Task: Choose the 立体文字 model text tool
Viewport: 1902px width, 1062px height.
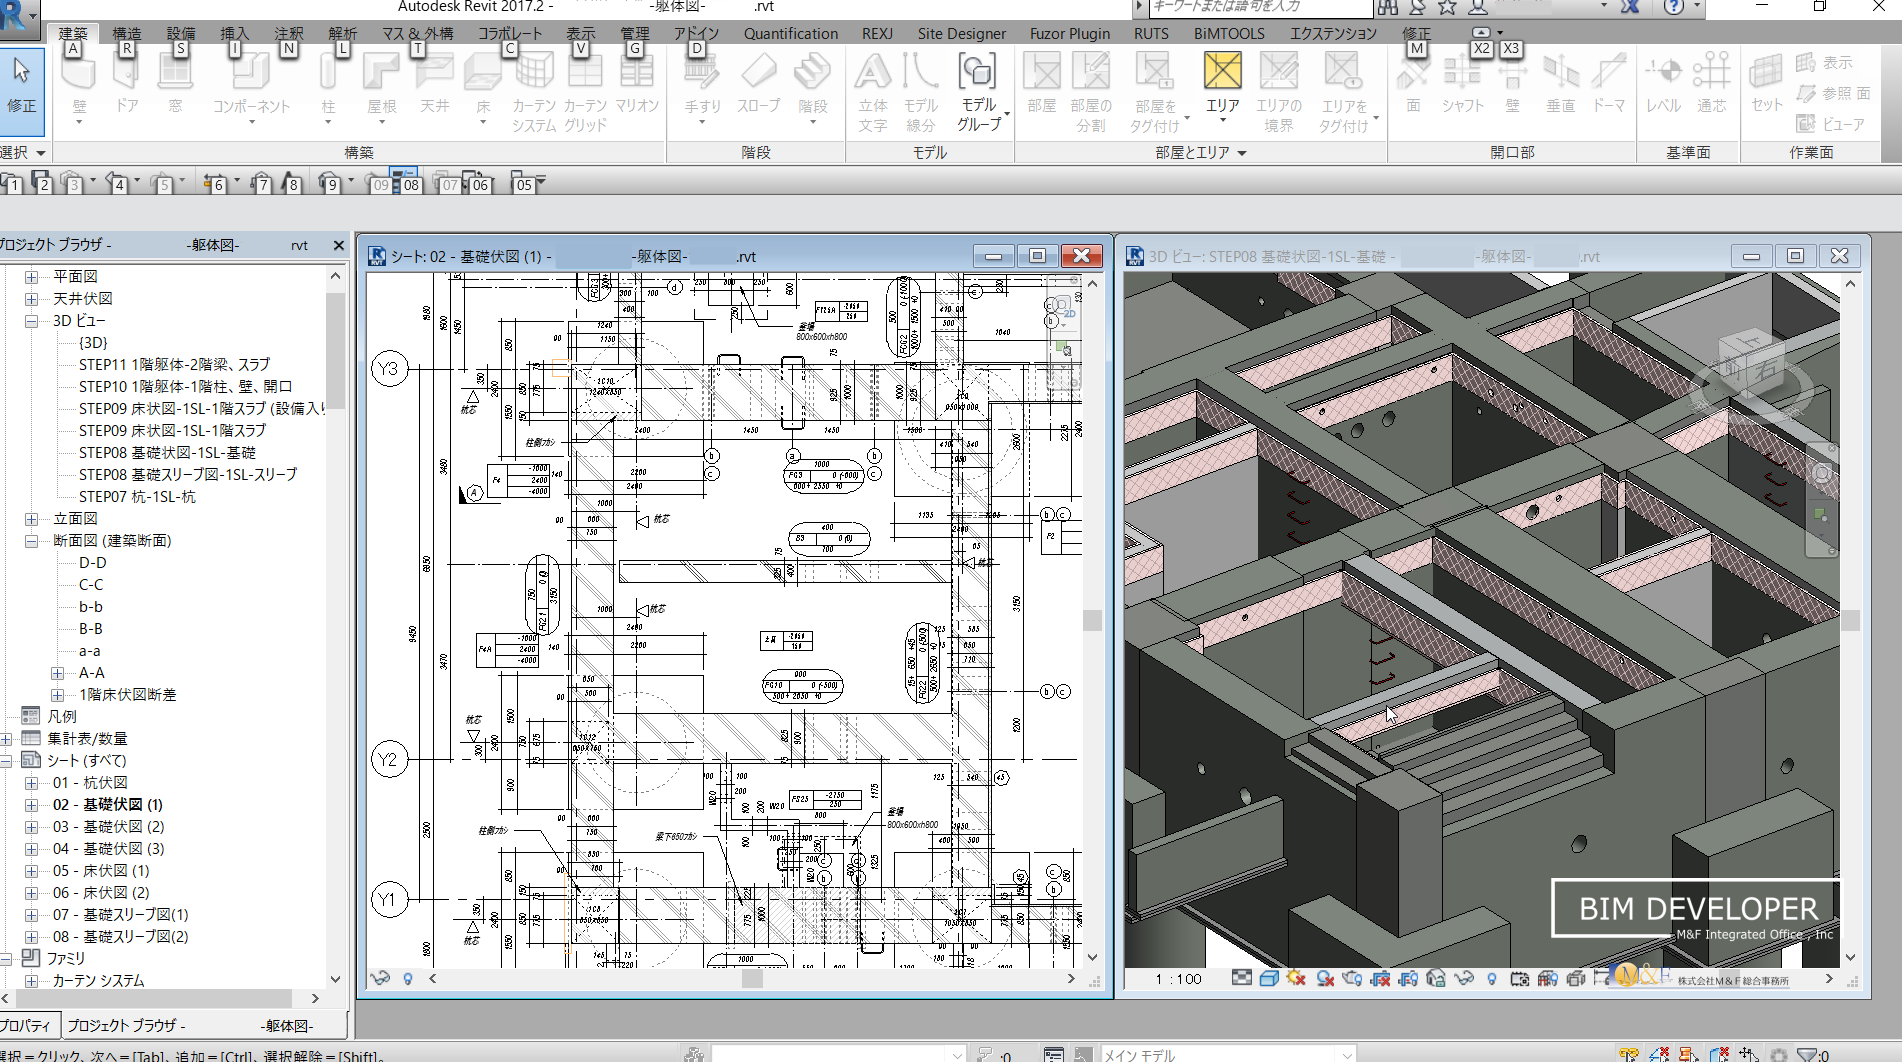Action: 872,94
